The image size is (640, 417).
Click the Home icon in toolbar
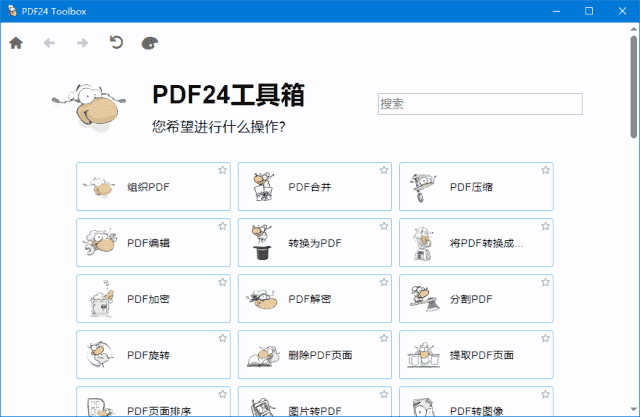(16, 43)
